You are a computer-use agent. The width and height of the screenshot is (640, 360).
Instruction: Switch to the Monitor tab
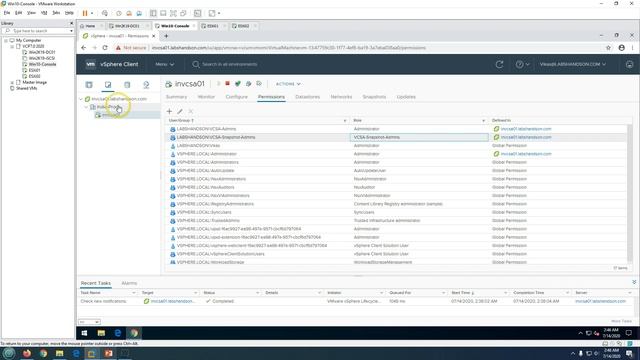206,97
